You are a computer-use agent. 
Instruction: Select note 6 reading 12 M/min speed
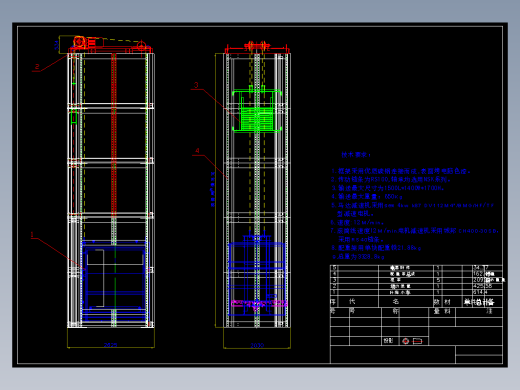(357, 222)
